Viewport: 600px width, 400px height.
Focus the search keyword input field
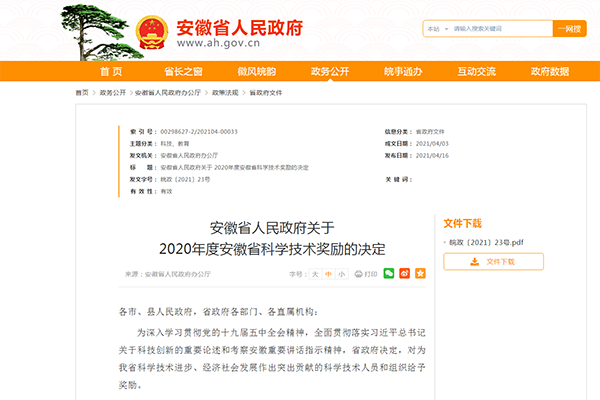(x=500, y=30)
